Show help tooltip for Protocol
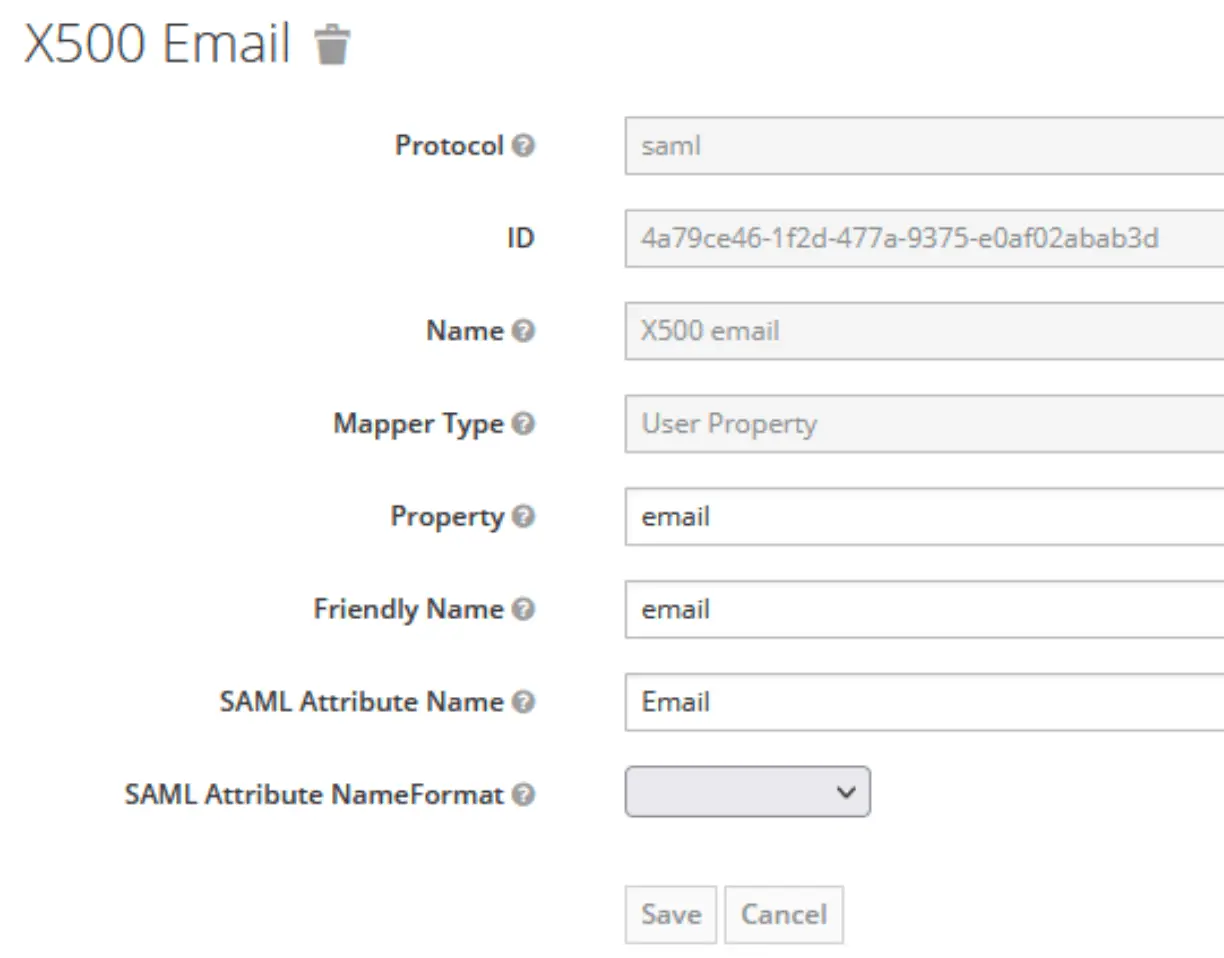1224x958 pixels. pos(523,146)
